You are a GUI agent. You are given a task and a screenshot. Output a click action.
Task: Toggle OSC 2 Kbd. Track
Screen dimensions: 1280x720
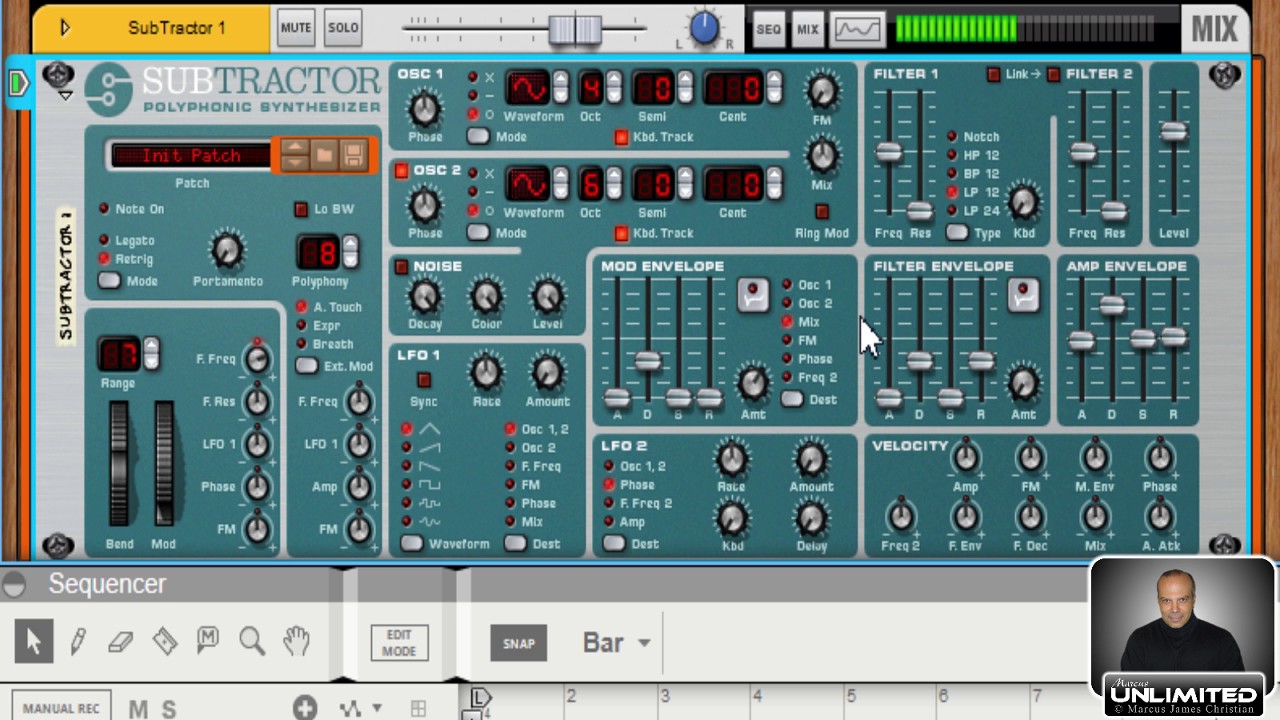coord(621,233)
